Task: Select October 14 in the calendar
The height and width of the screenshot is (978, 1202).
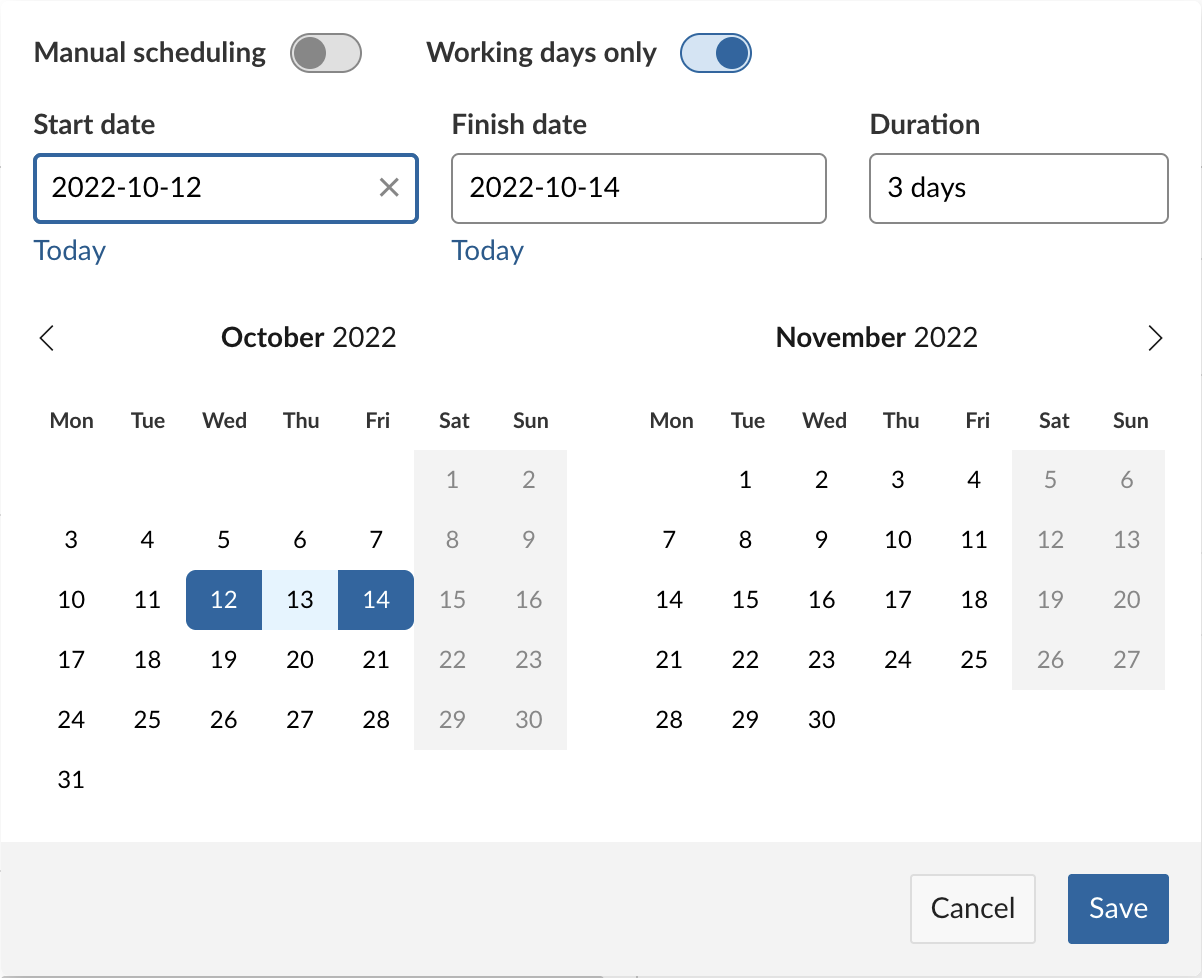Action: pos(376,600)
